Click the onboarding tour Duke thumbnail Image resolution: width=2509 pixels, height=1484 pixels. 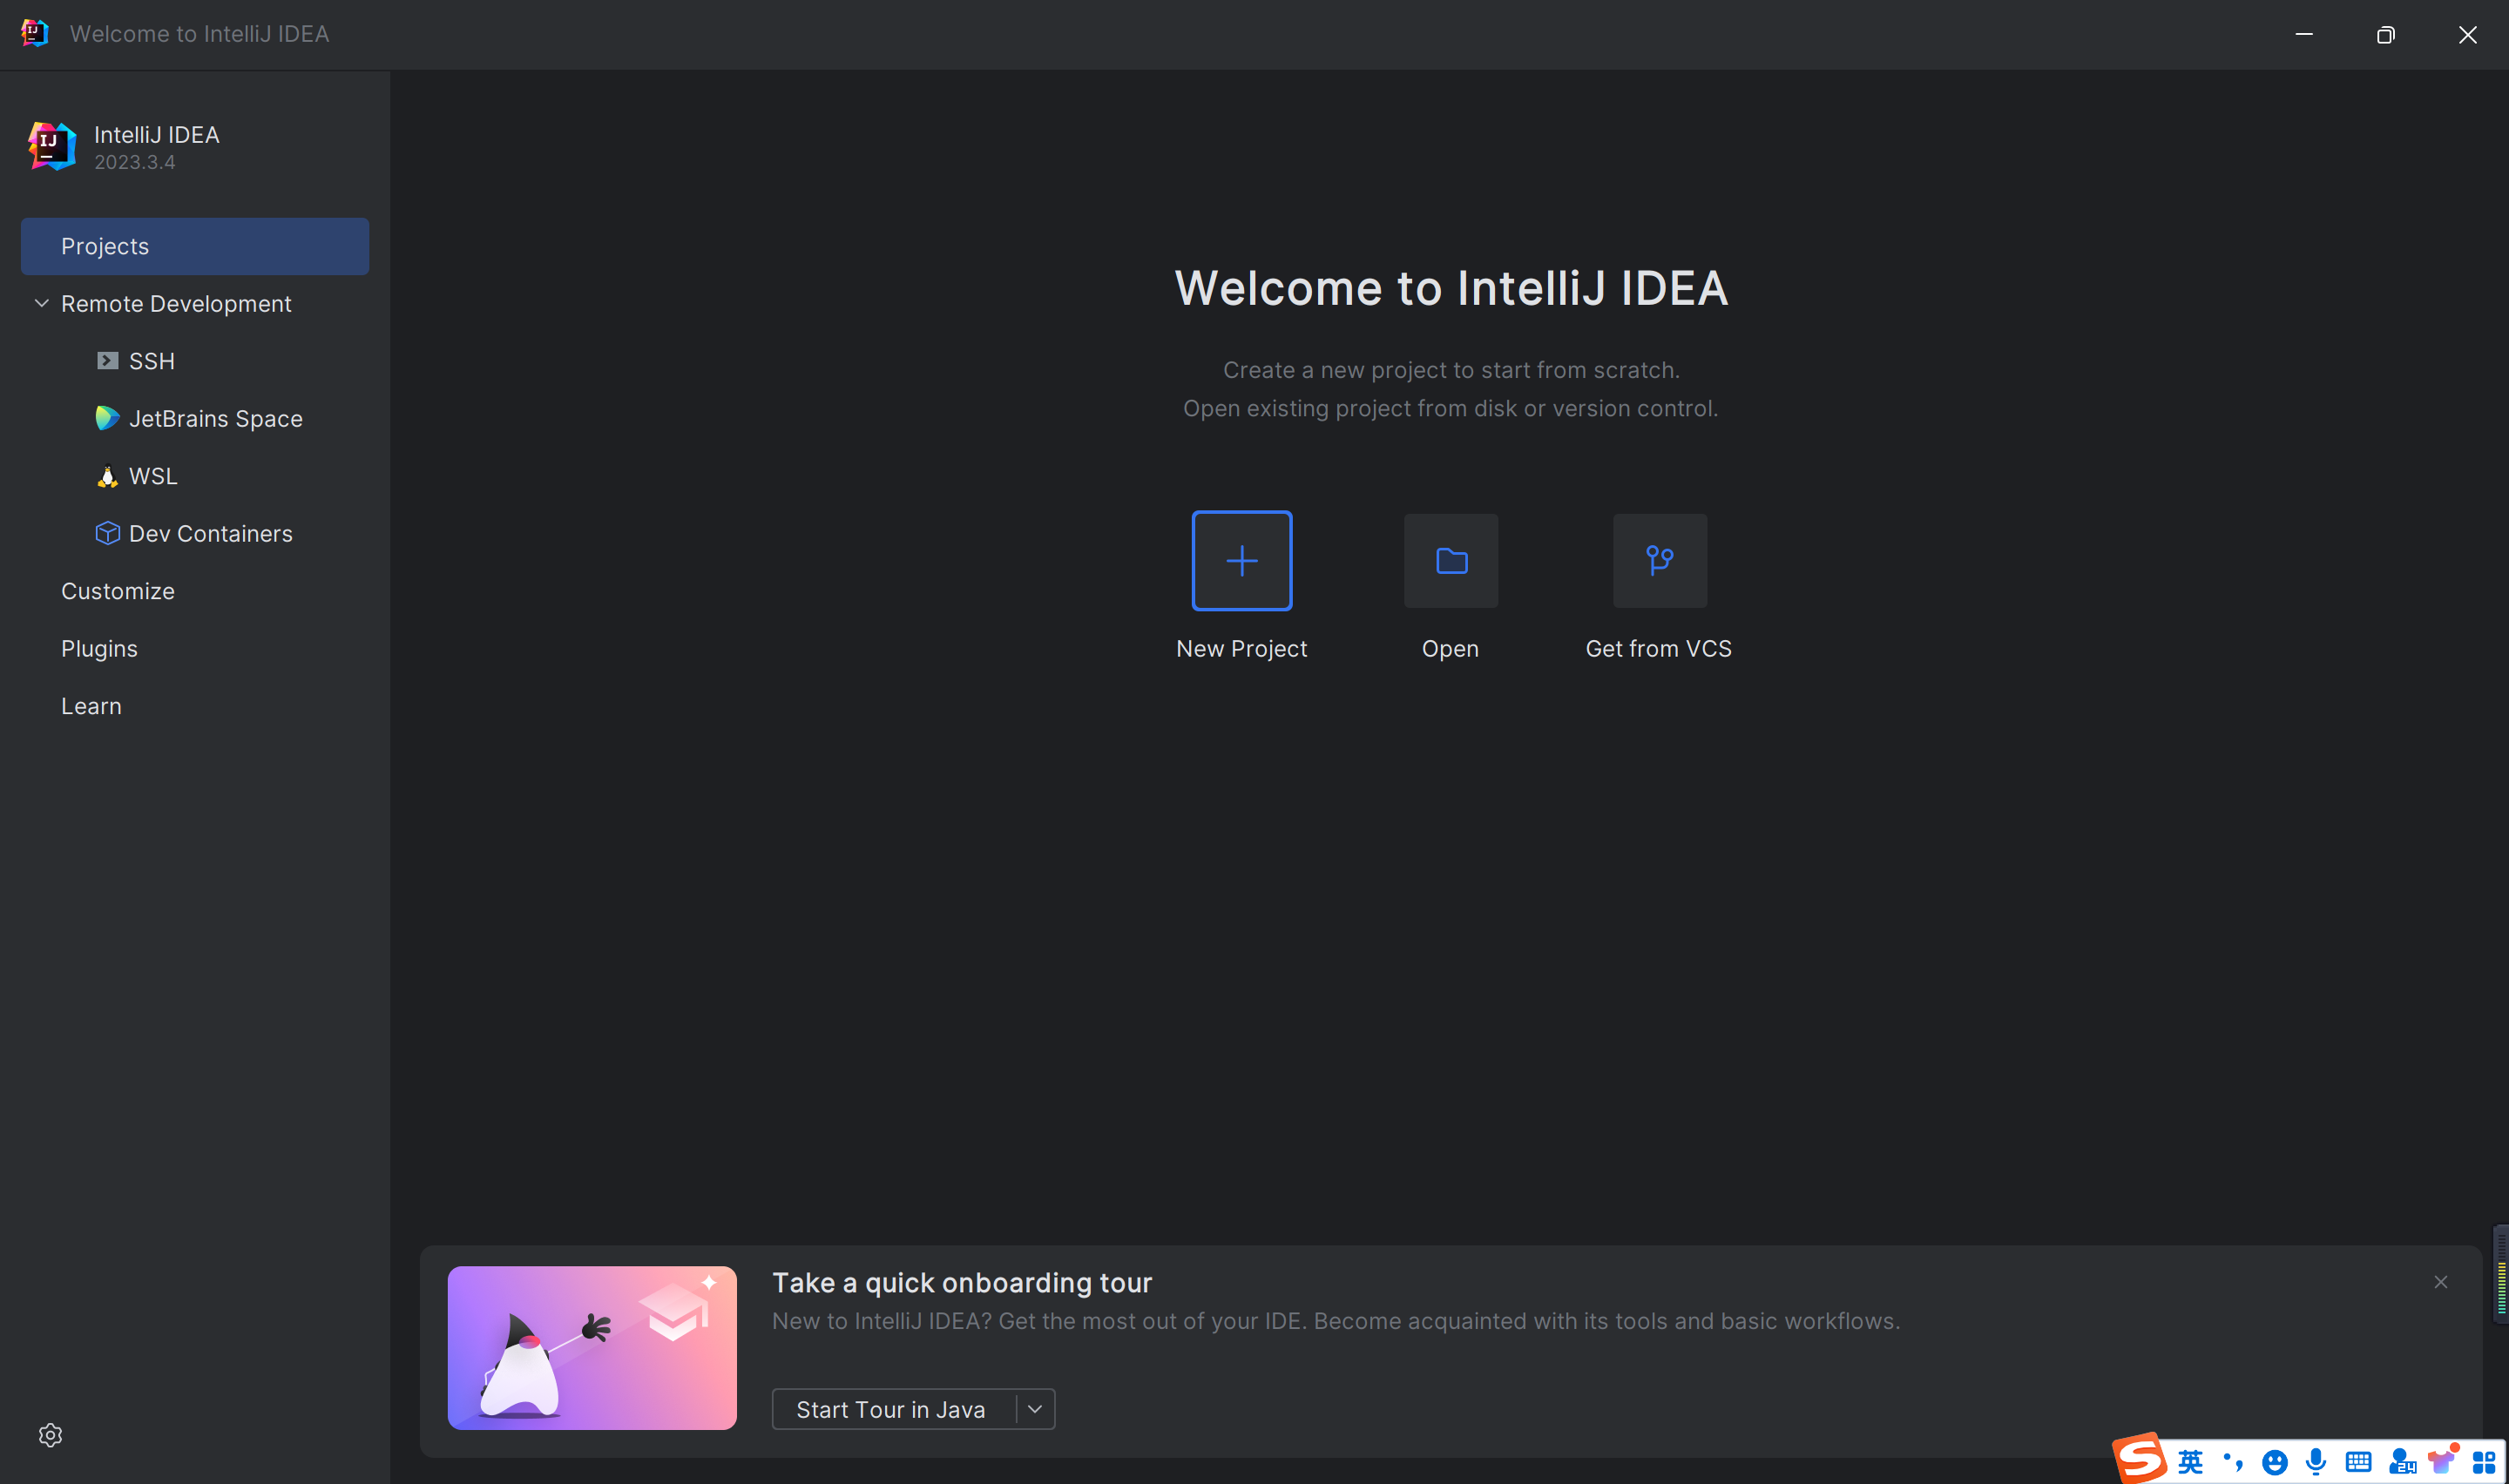point(592,1348)
